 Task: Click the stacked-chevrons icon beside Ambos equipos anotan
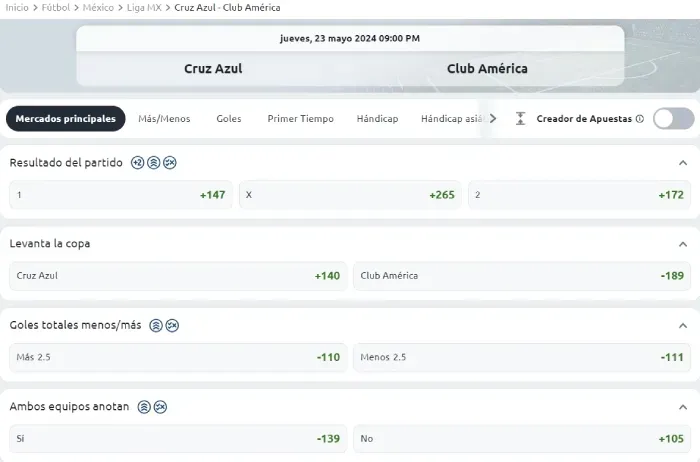pos(144,407)
